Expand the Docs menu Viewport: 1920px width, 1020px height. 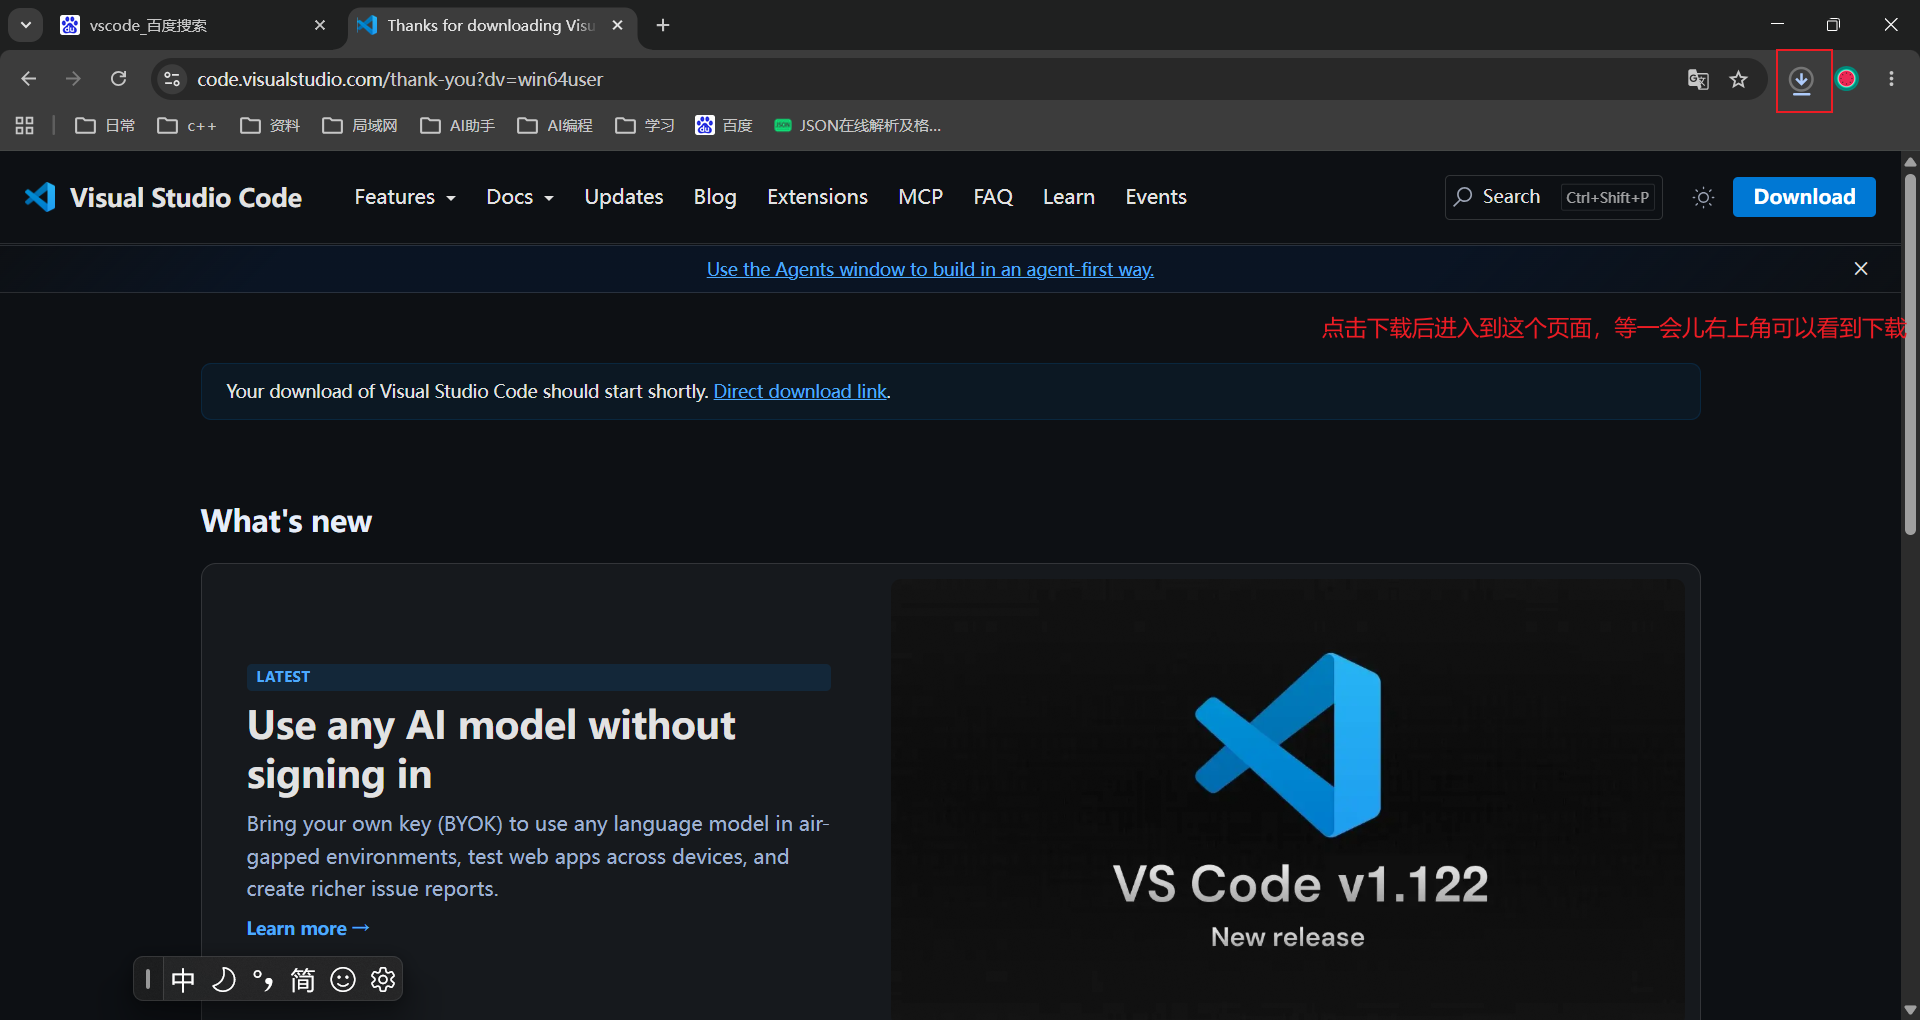click(520, 197)
